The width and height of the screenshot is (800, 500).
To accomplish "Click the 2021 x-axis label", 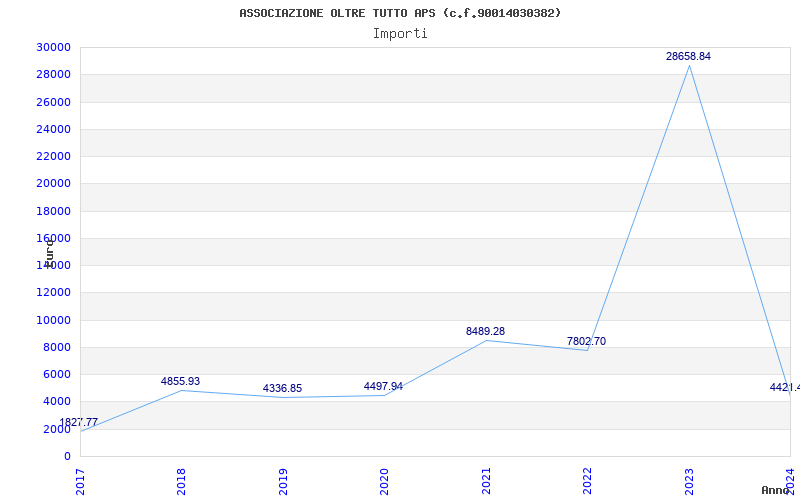I will click(x=486, y=481).
